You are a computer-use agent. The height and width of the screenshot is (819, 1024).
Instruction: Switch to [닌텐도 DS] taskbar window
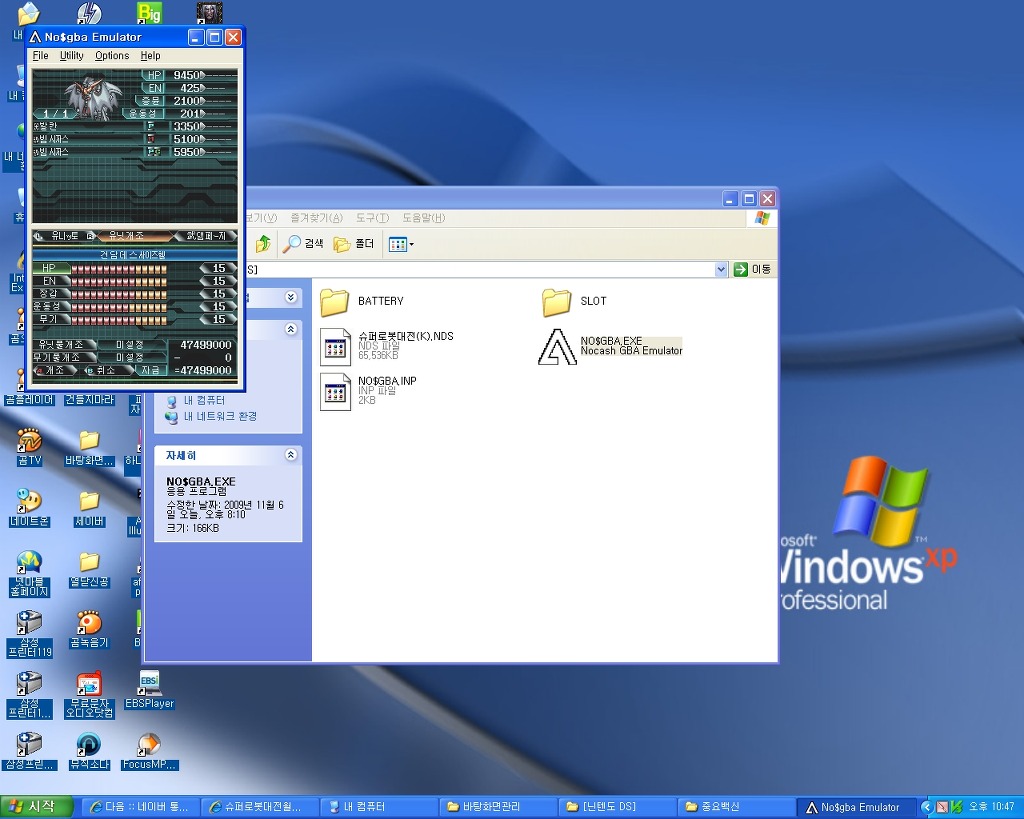click(616, 807)
